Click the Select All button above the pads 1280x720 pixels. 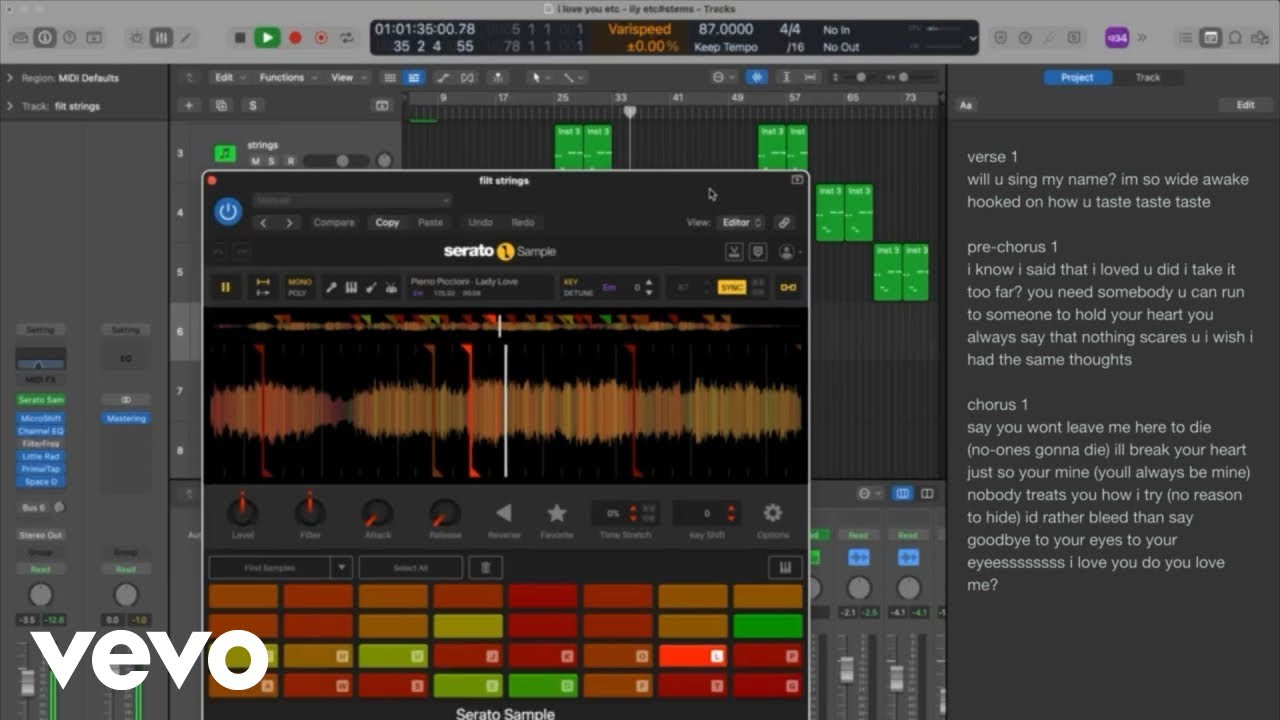point(410,568)
